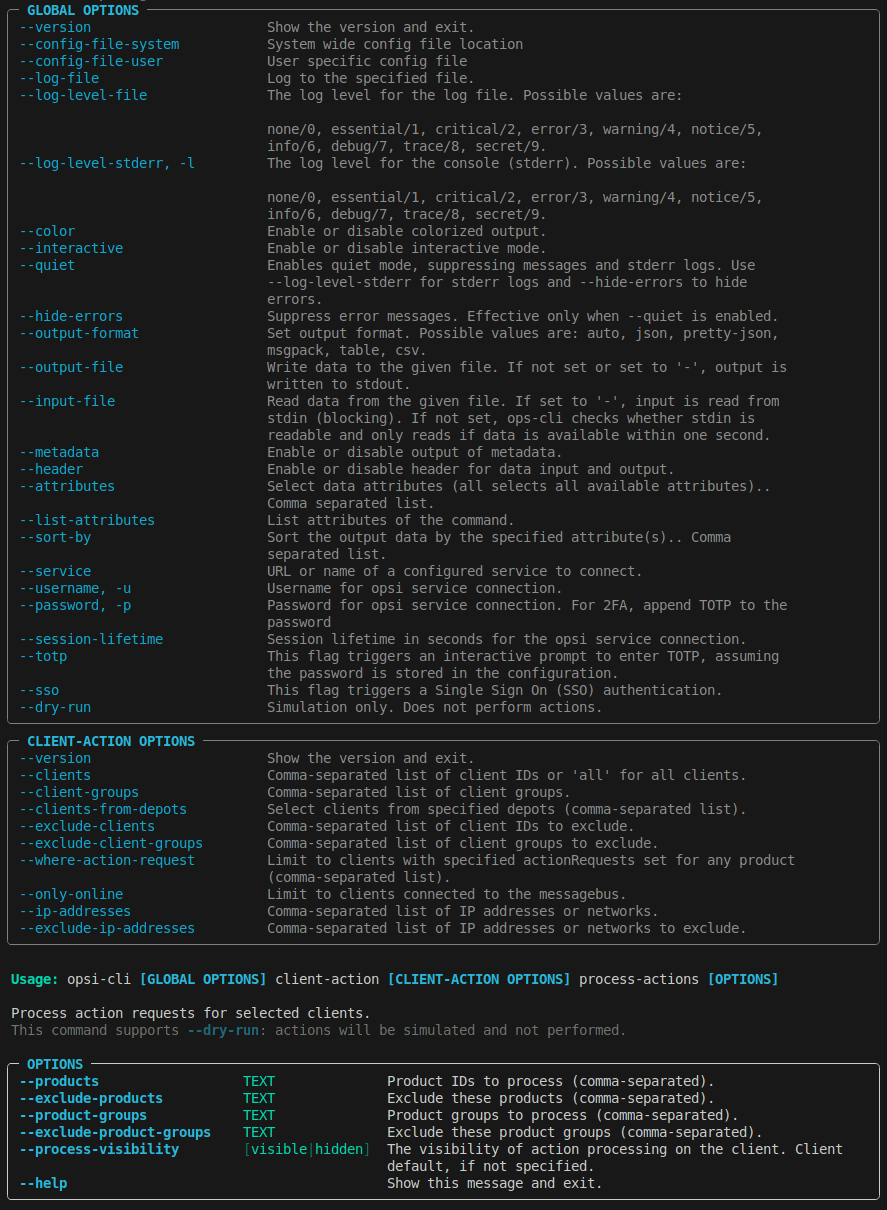Click the "--username, -u" option
The image size is (887, 1210).
75,588
